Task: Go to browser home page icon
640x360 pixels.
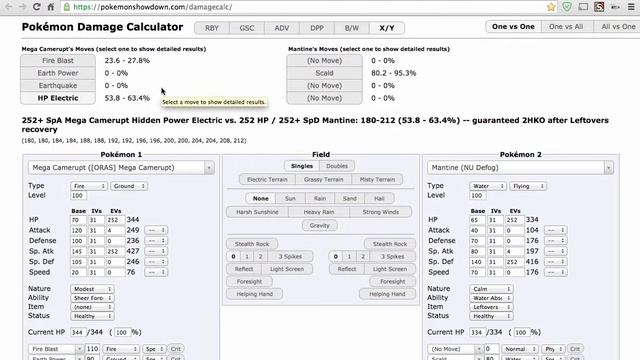Action: (x=51, y=7)
